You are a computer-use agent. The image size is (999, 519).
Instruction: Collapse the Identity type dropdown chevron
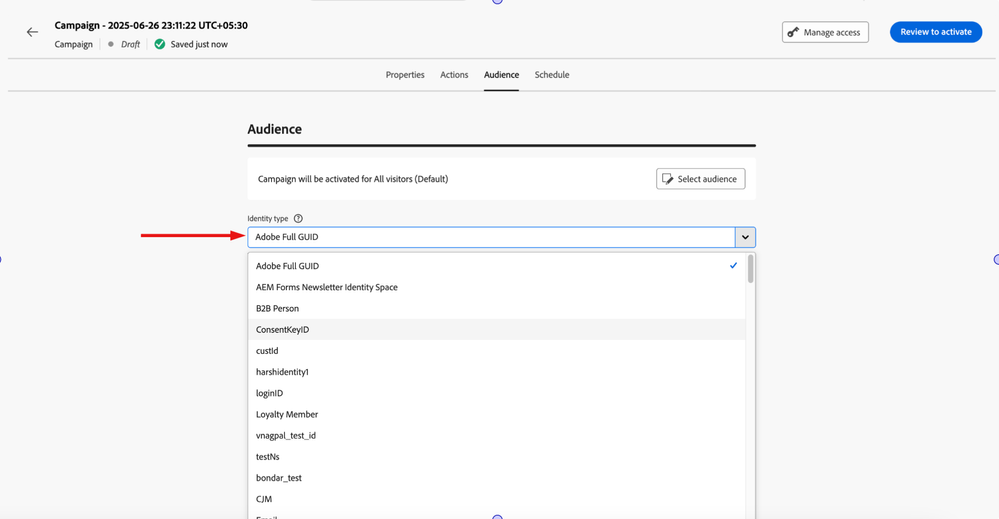[745, 237]
